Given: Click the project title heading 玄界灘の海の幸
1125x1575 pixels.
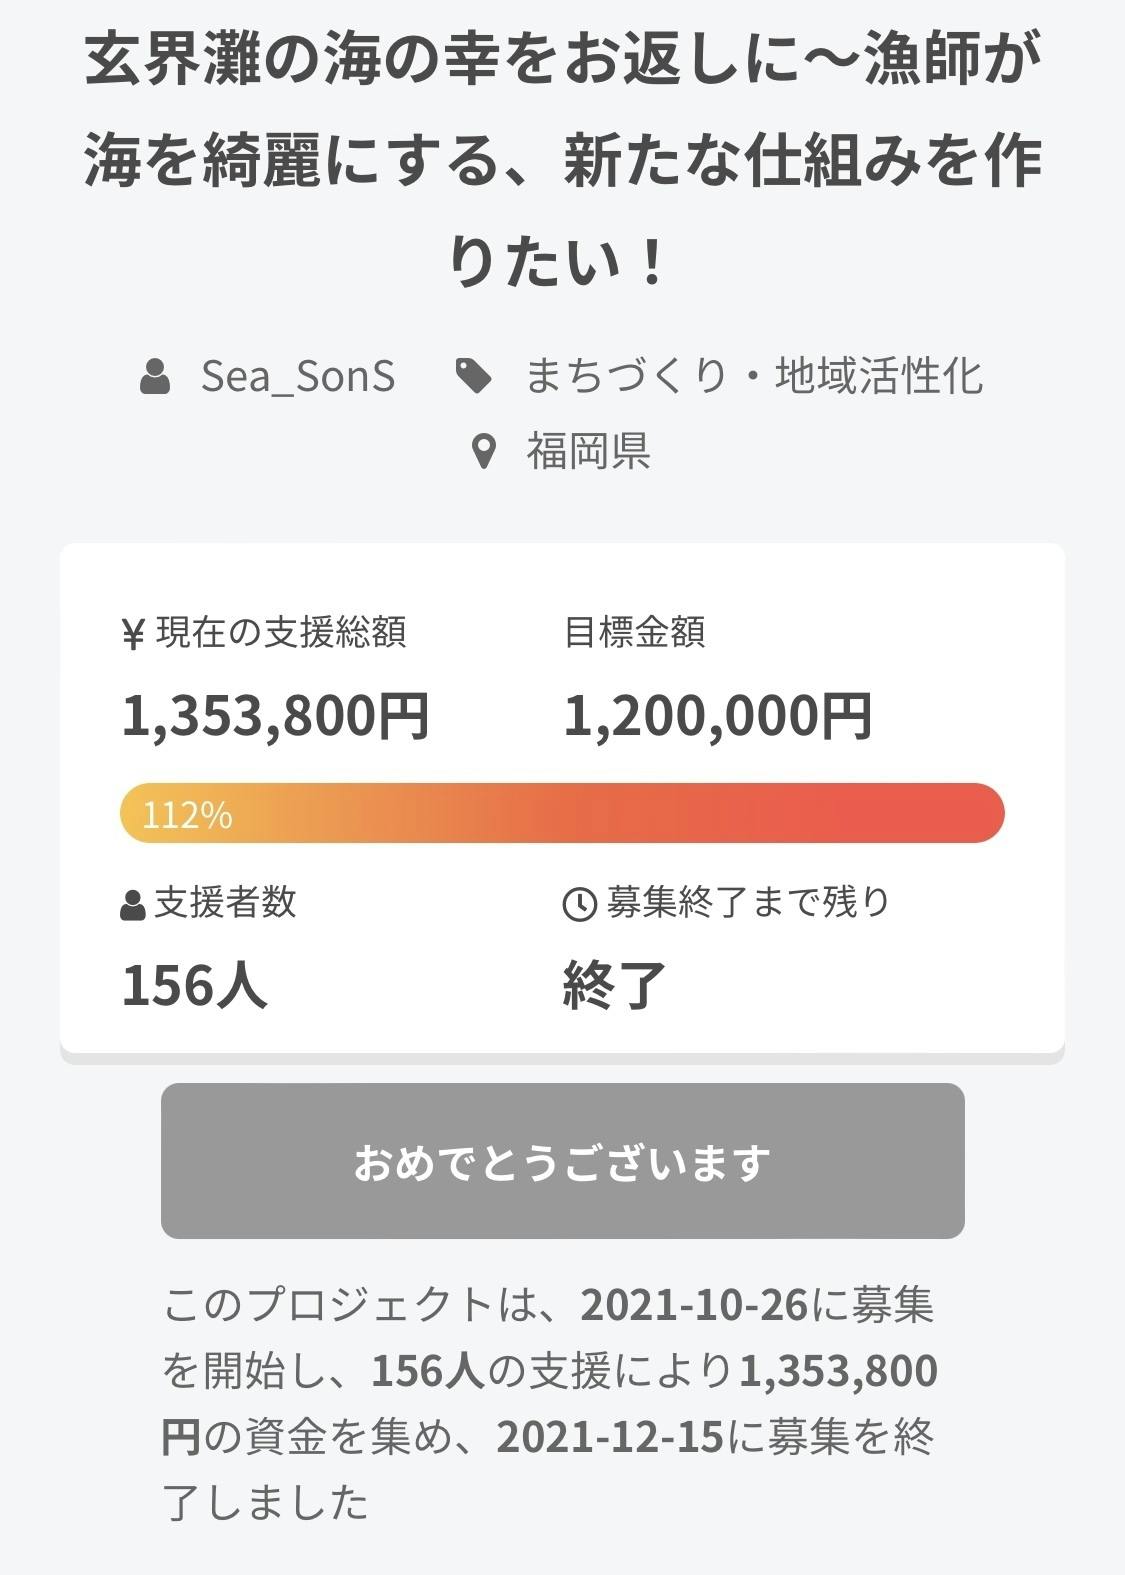Looking at the screenshot, I should 562,160.
